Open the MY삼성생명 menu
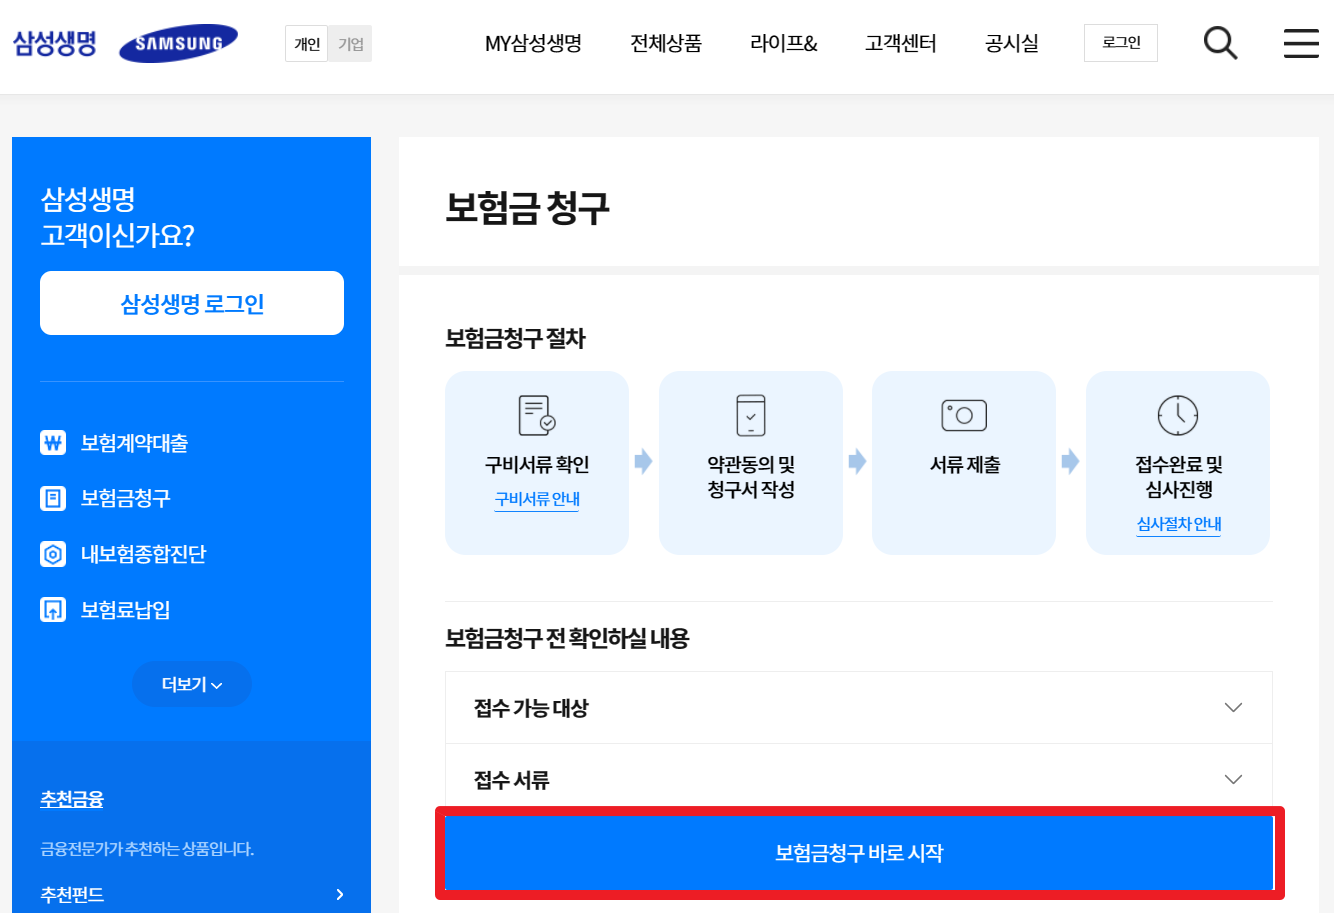The width and height of the screenshot is (1334, 913). (533, 43)
